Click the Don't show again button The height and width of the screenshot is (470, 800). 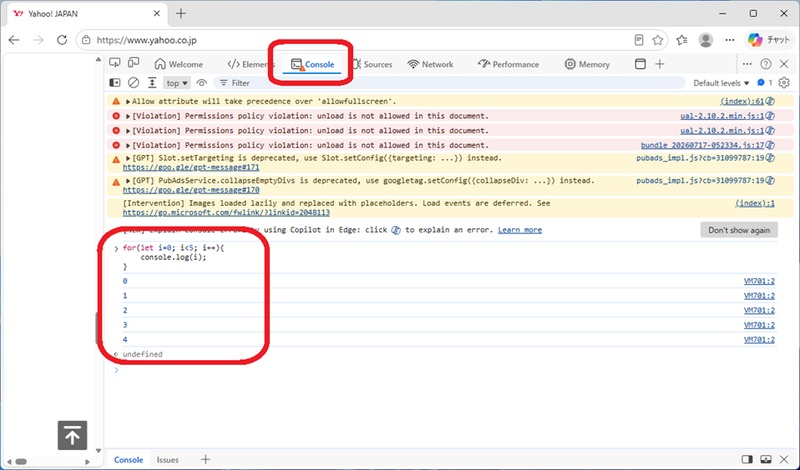pos(739,230)
